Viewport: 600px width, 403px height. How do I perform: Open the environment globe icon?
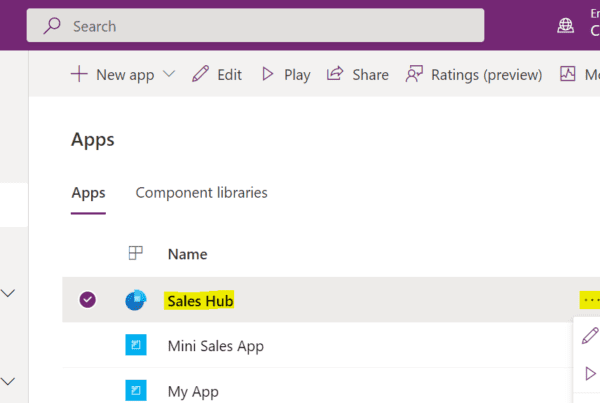pyautogui.click(x=566, y=26)
